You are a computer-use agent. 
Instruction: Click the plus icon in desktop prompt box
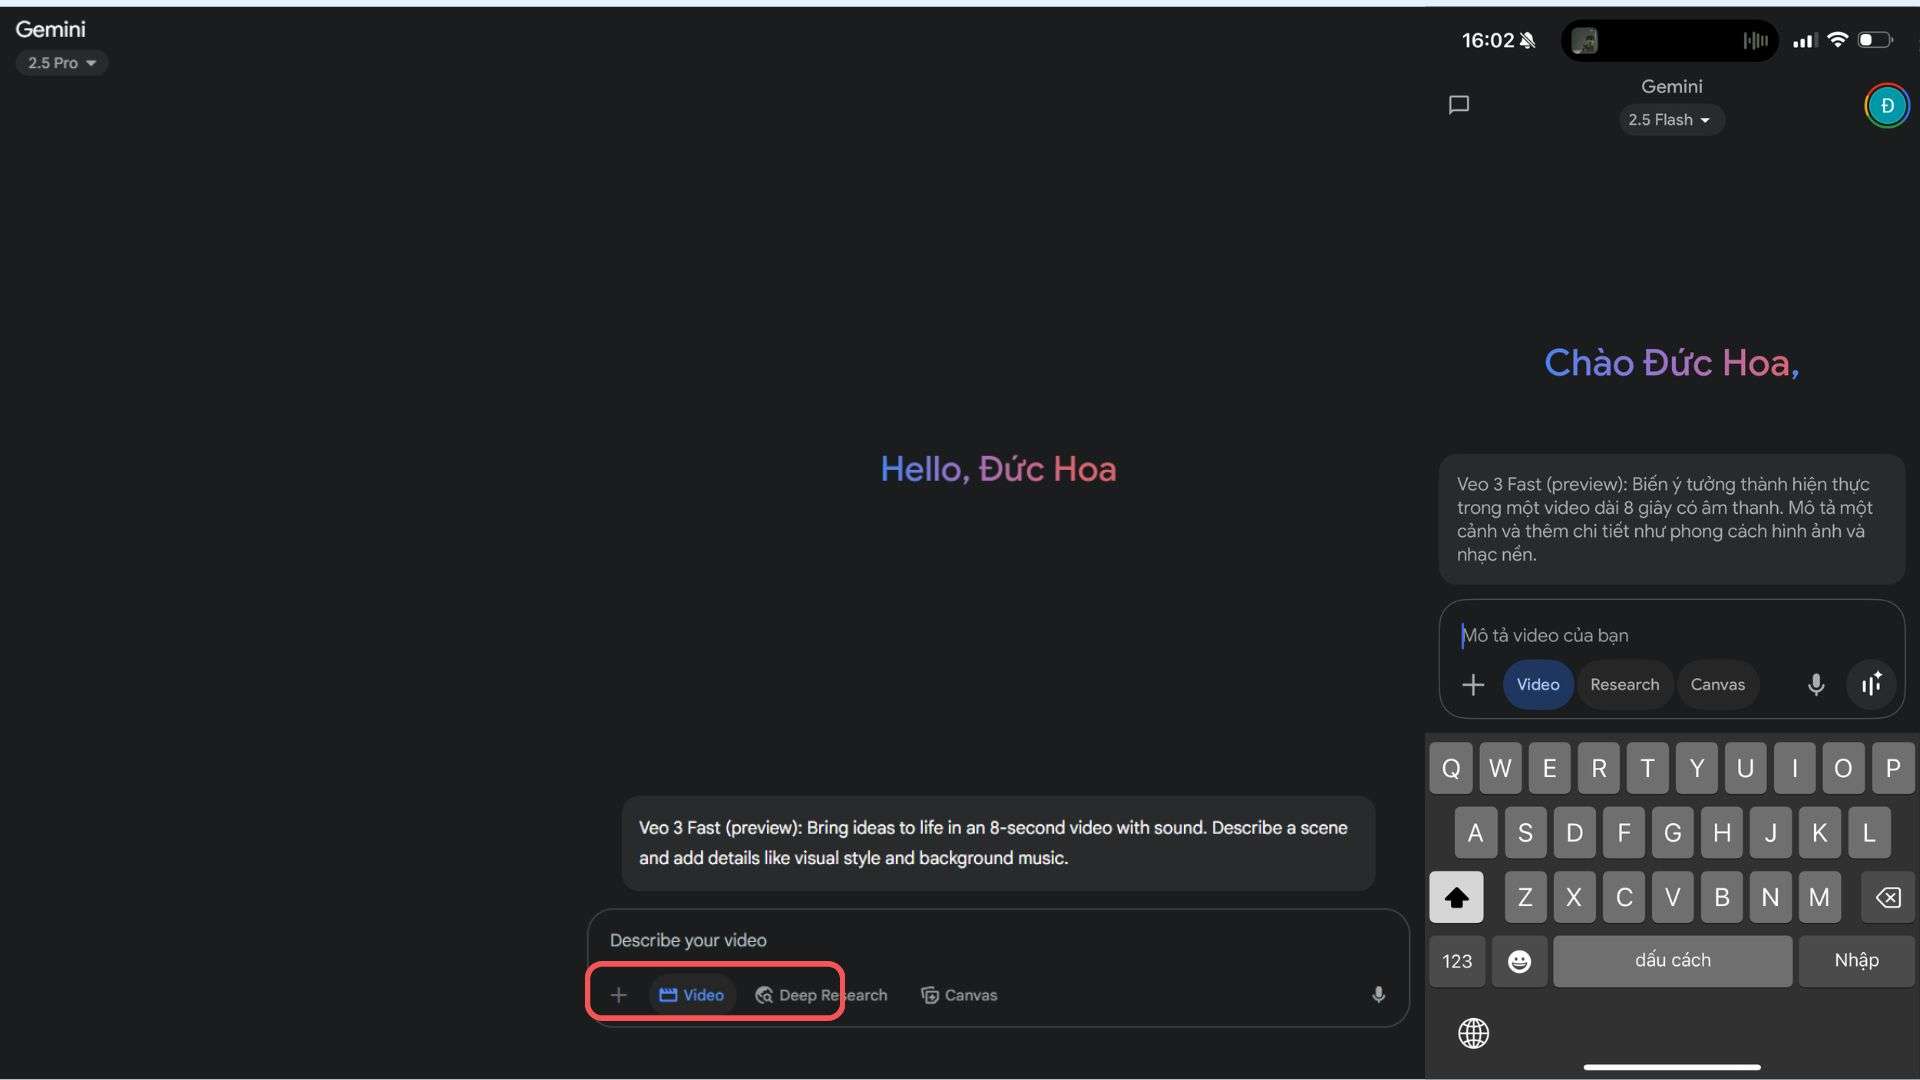pos(618,995)
